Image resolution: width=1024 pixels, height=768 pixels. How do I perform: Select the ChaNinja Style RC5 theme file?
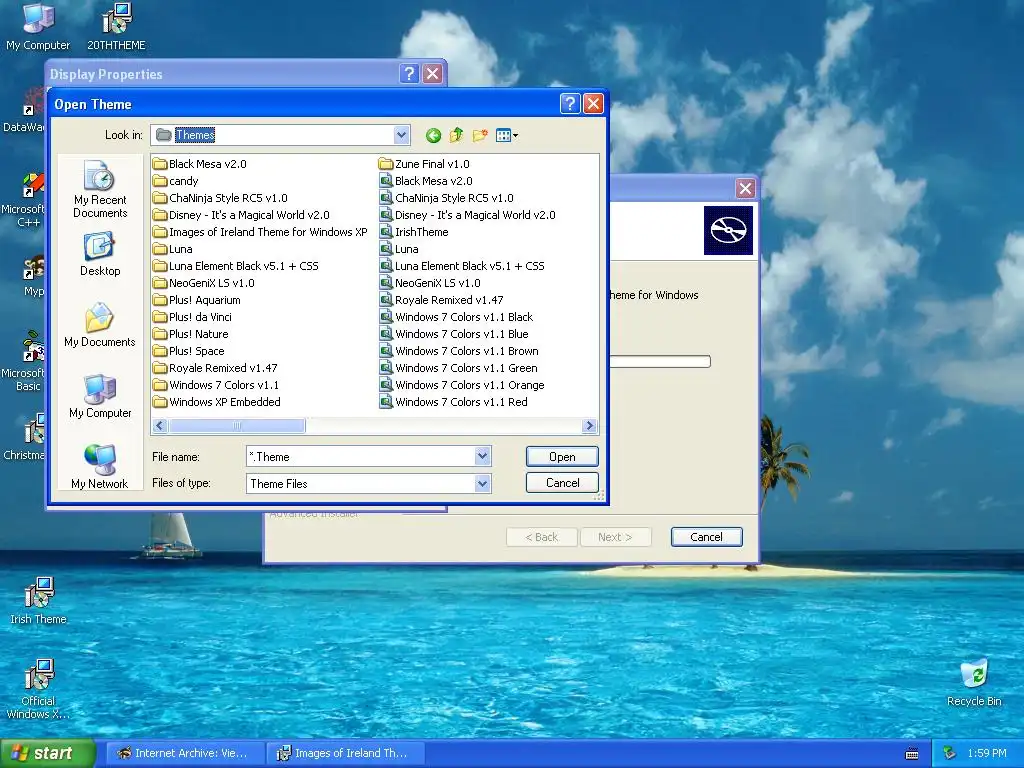tap(447, 198)
